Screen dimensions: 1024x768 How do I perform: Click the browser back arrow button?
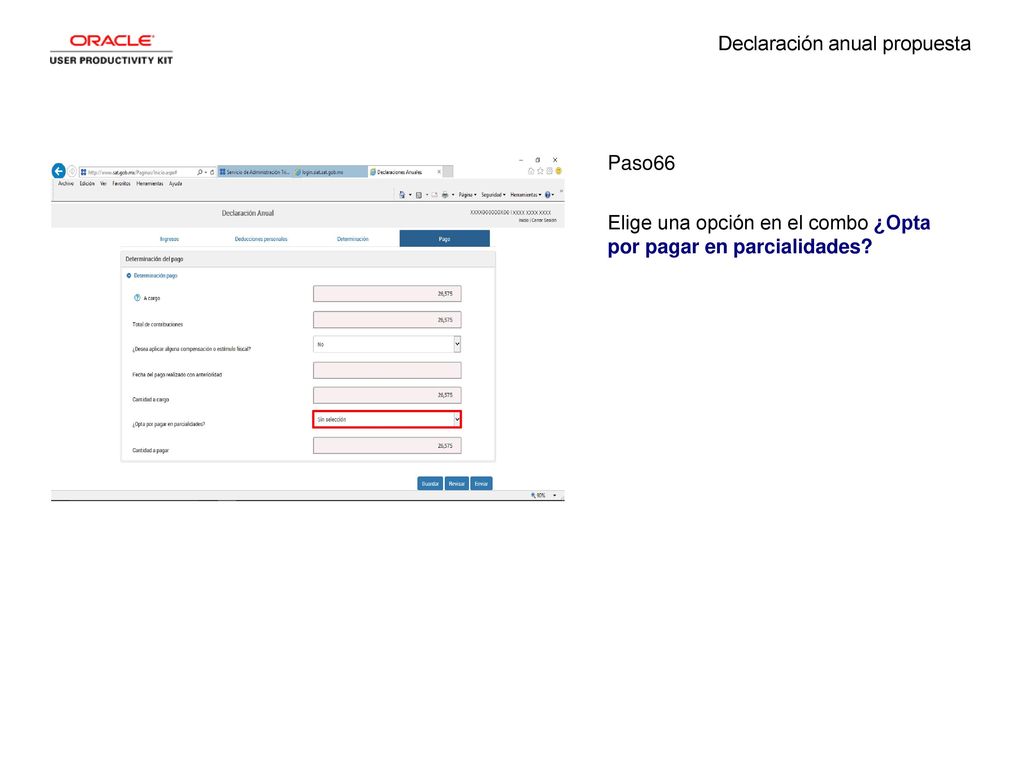pyautogui.click(x=59, y=171)
